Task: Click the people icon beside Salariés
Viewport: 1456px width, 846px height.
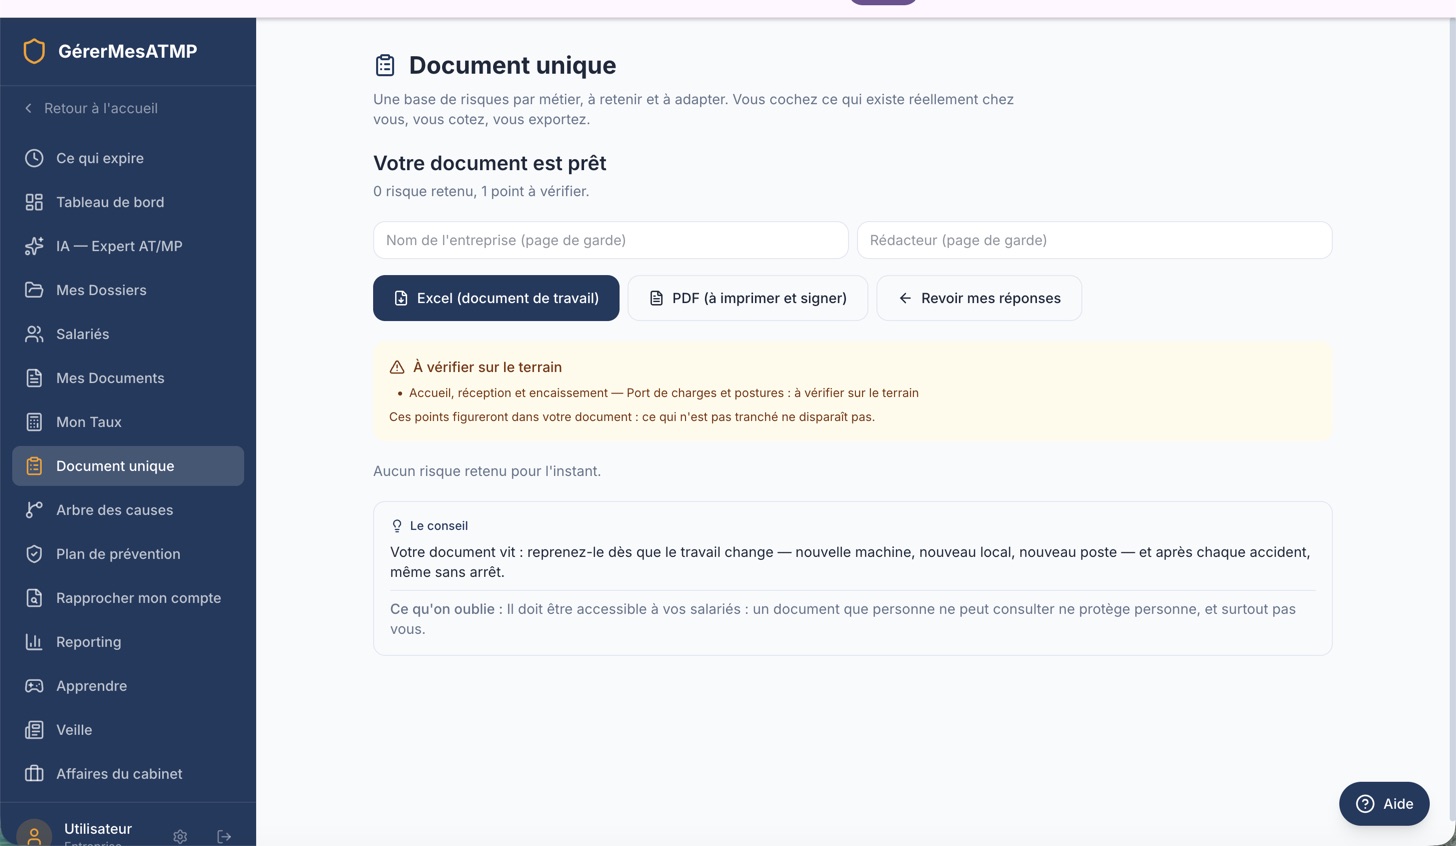Action: [x=34, y=334]
